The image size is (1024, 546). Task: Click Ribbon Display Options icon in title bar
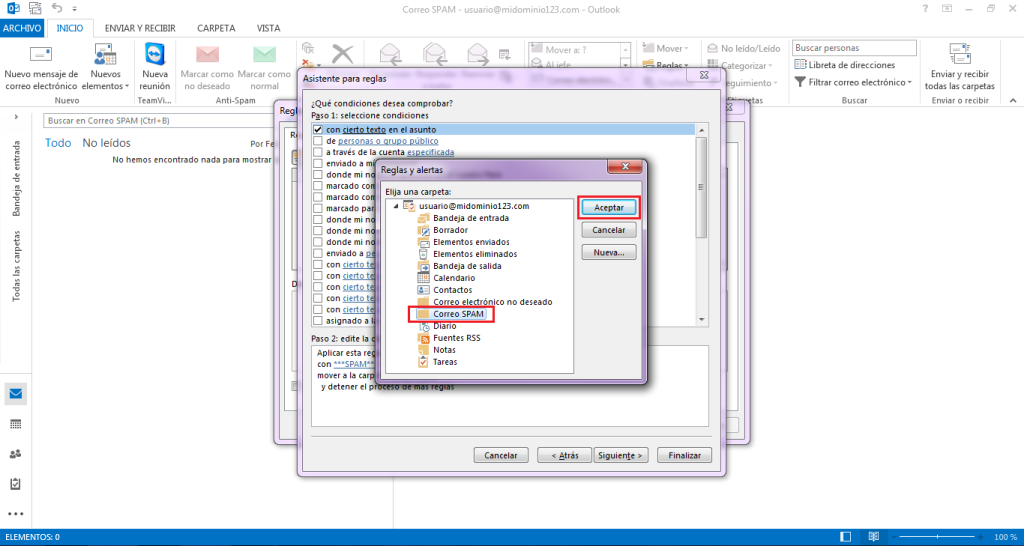(x=947, y=8)
